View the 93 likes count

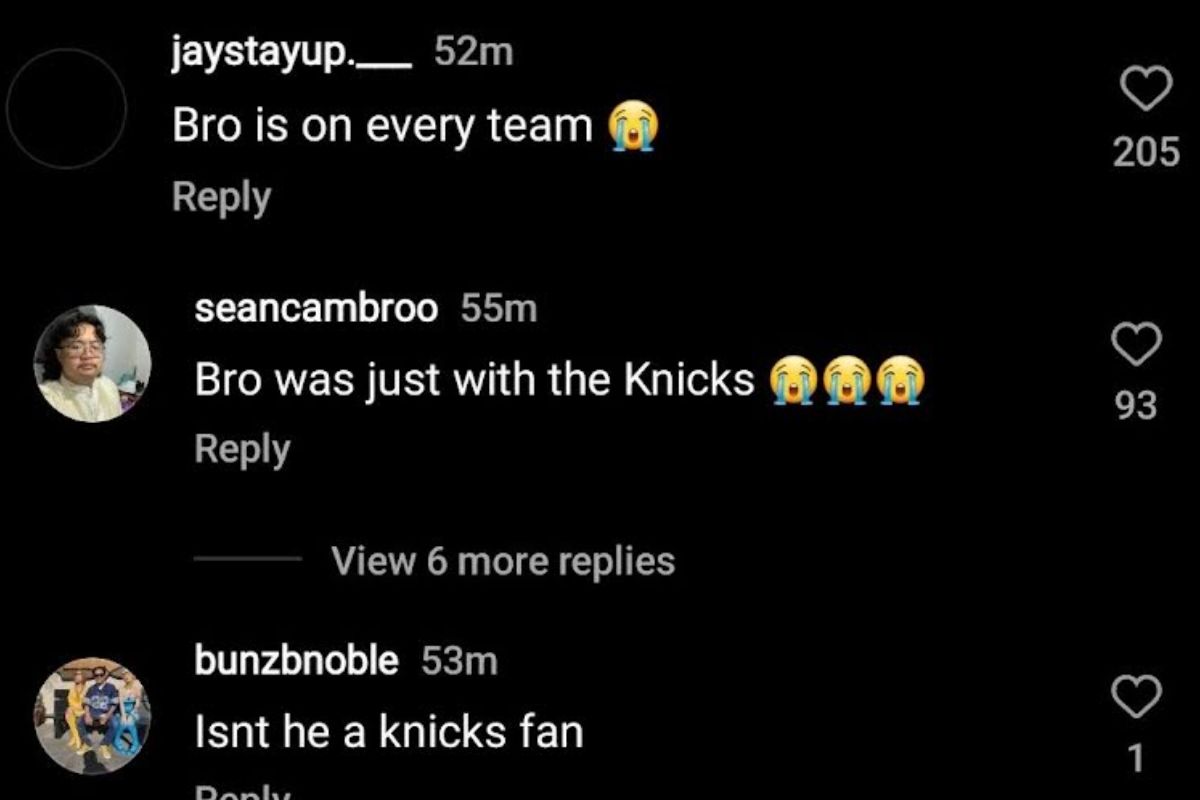pyautogui.click(x=1136, y=405)
